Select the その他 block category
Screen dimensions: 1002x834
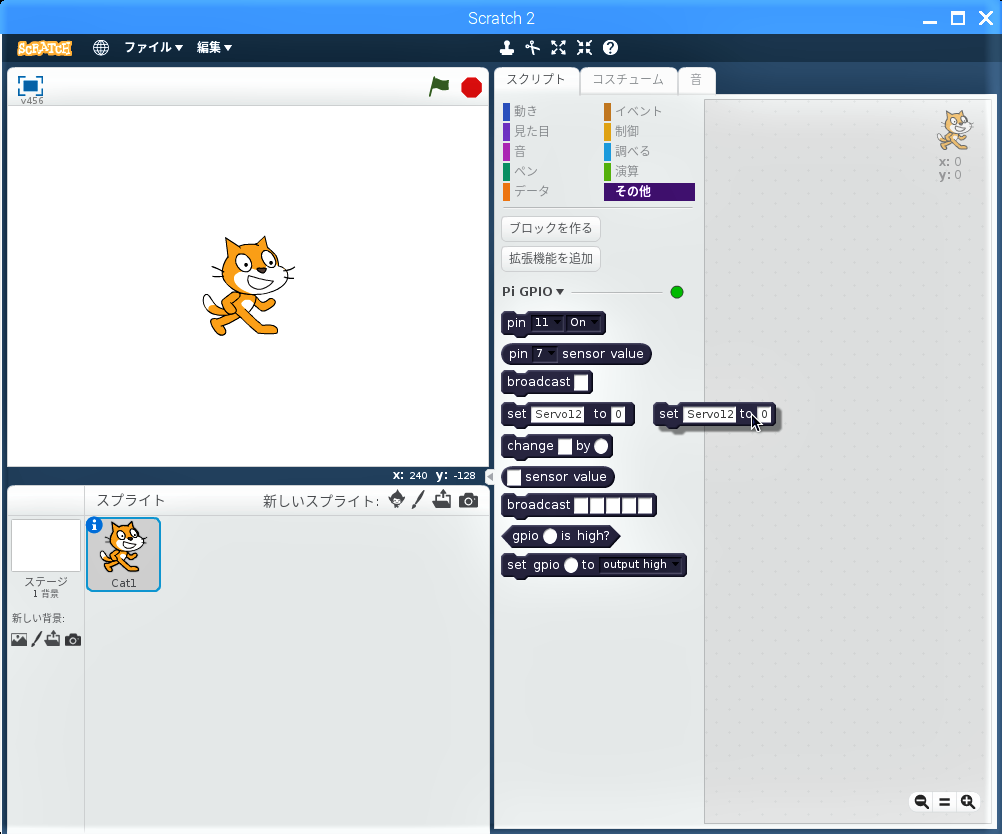tap(649, 192)
